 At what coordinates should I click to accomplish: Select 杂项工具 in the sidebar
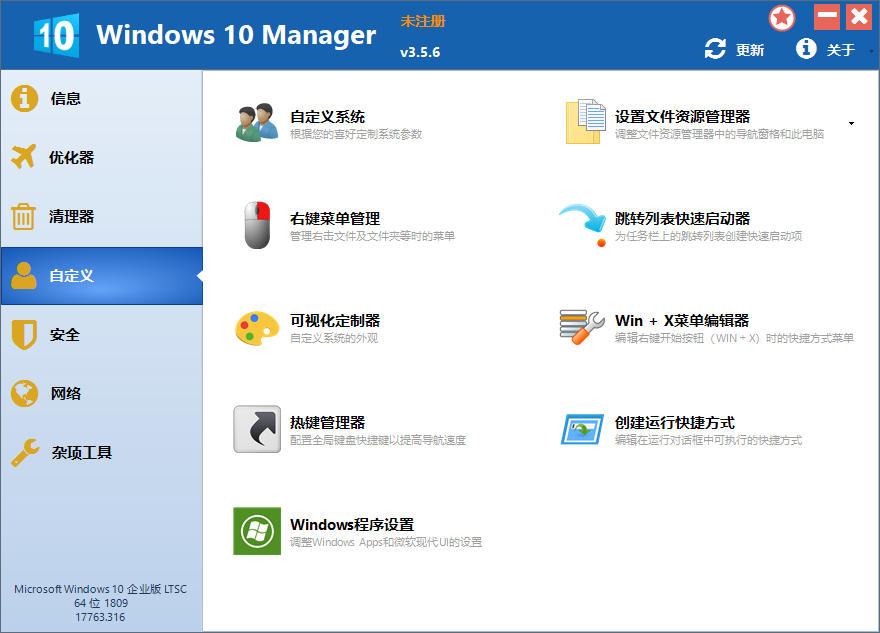click(x=81, y=453)
